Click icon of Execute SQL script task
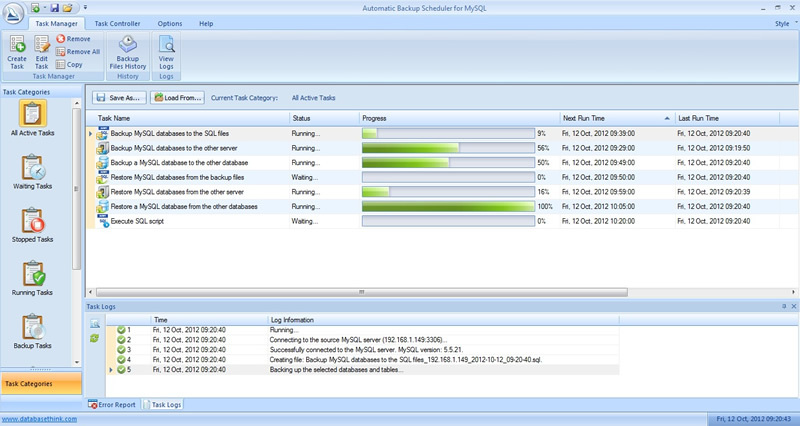Image resolution: width=800 pixels, height=426 pixels. (103, 221)
